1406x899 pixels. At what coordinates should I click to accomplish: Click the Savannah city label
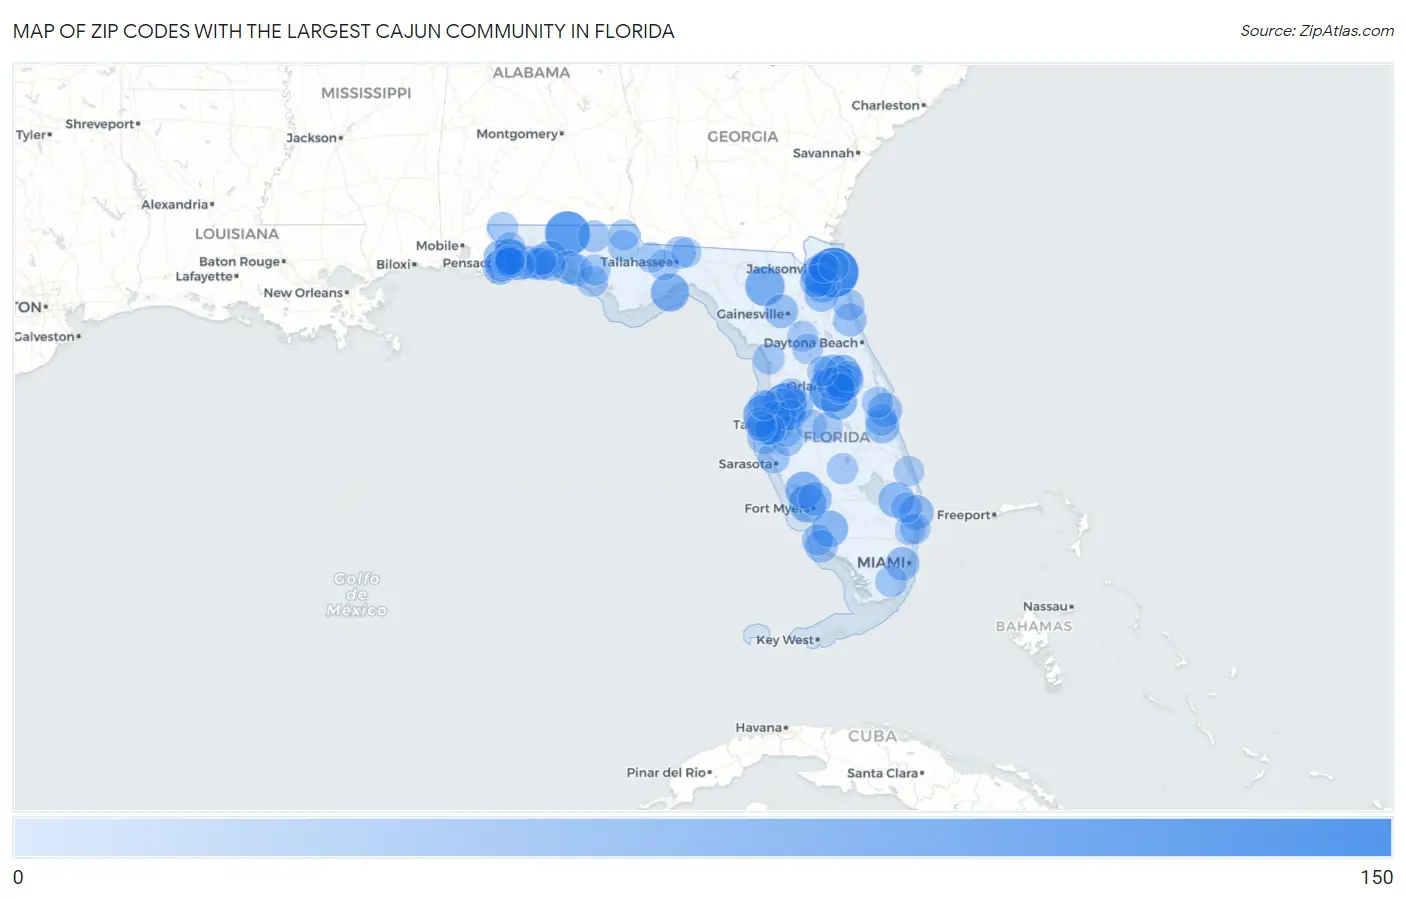(823, 153)
